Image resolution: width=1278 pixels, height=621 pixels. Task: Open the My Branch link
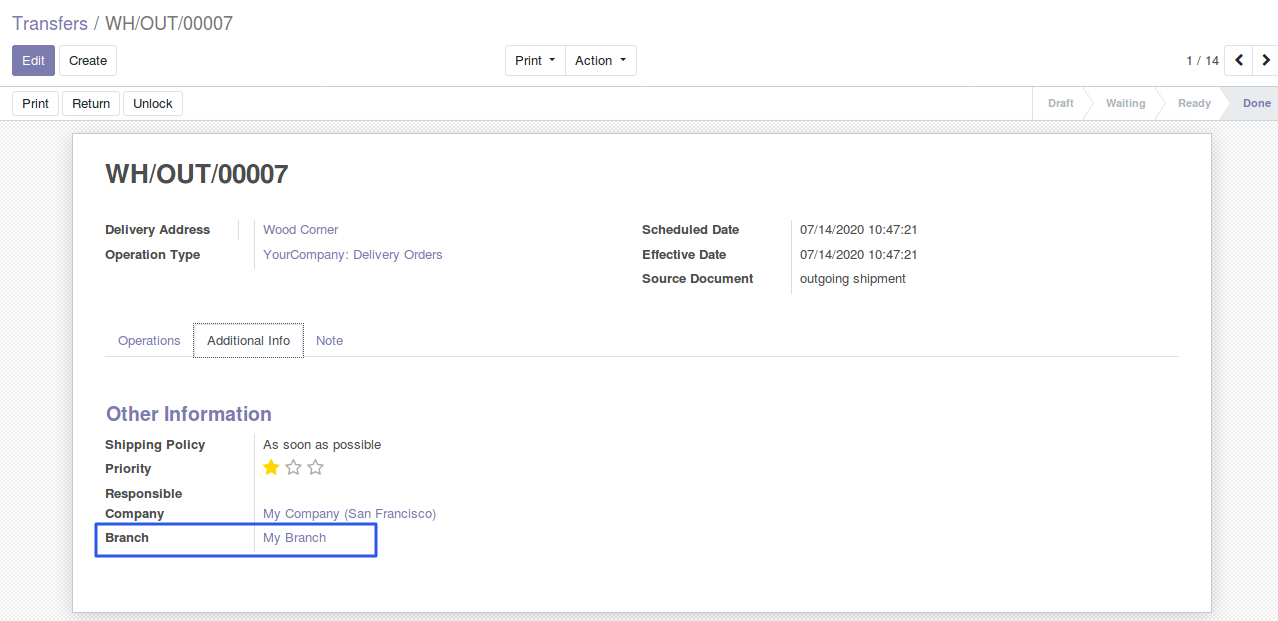tap(294, 538)
